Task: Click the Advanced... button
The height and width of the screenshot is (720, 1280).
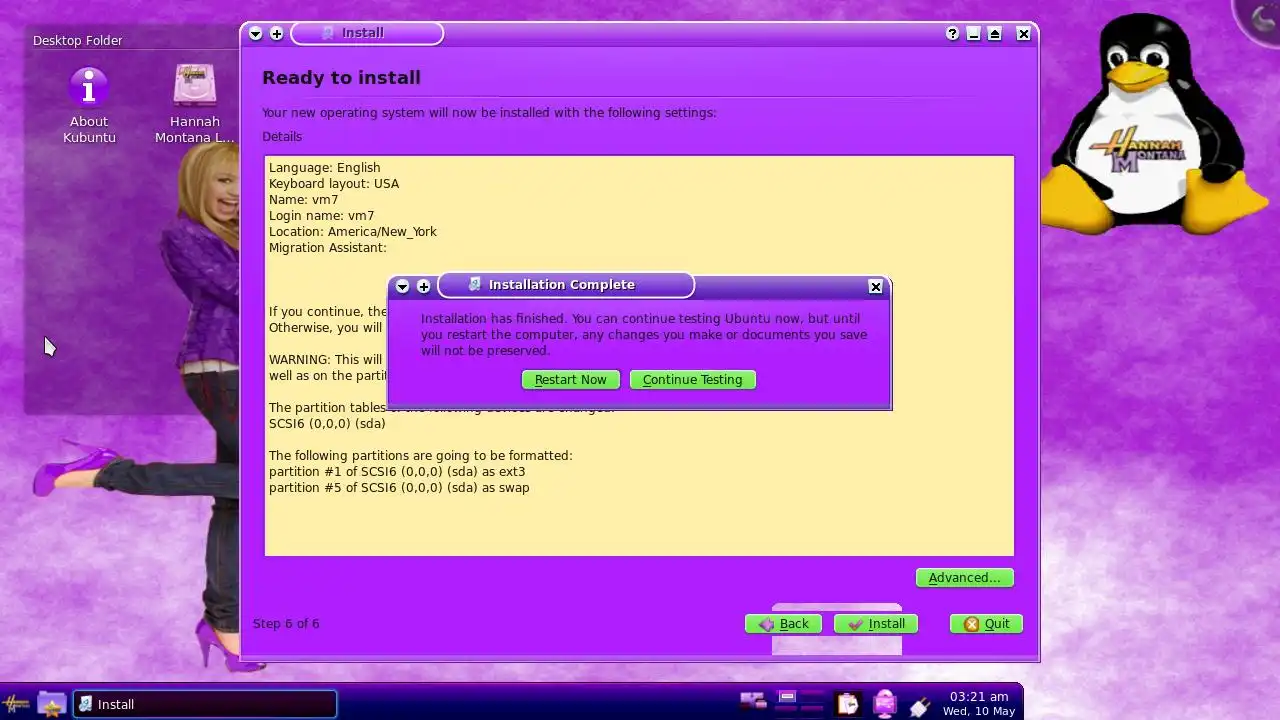Action: point(965,578)
